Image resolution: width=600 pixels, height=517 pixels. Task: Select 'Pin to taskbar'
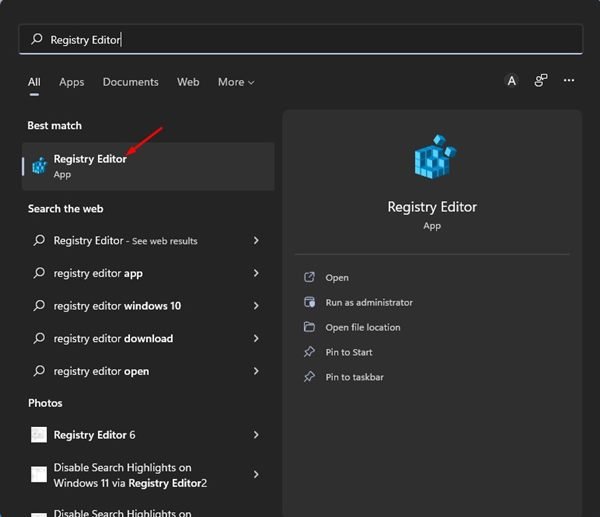[354, 377]
